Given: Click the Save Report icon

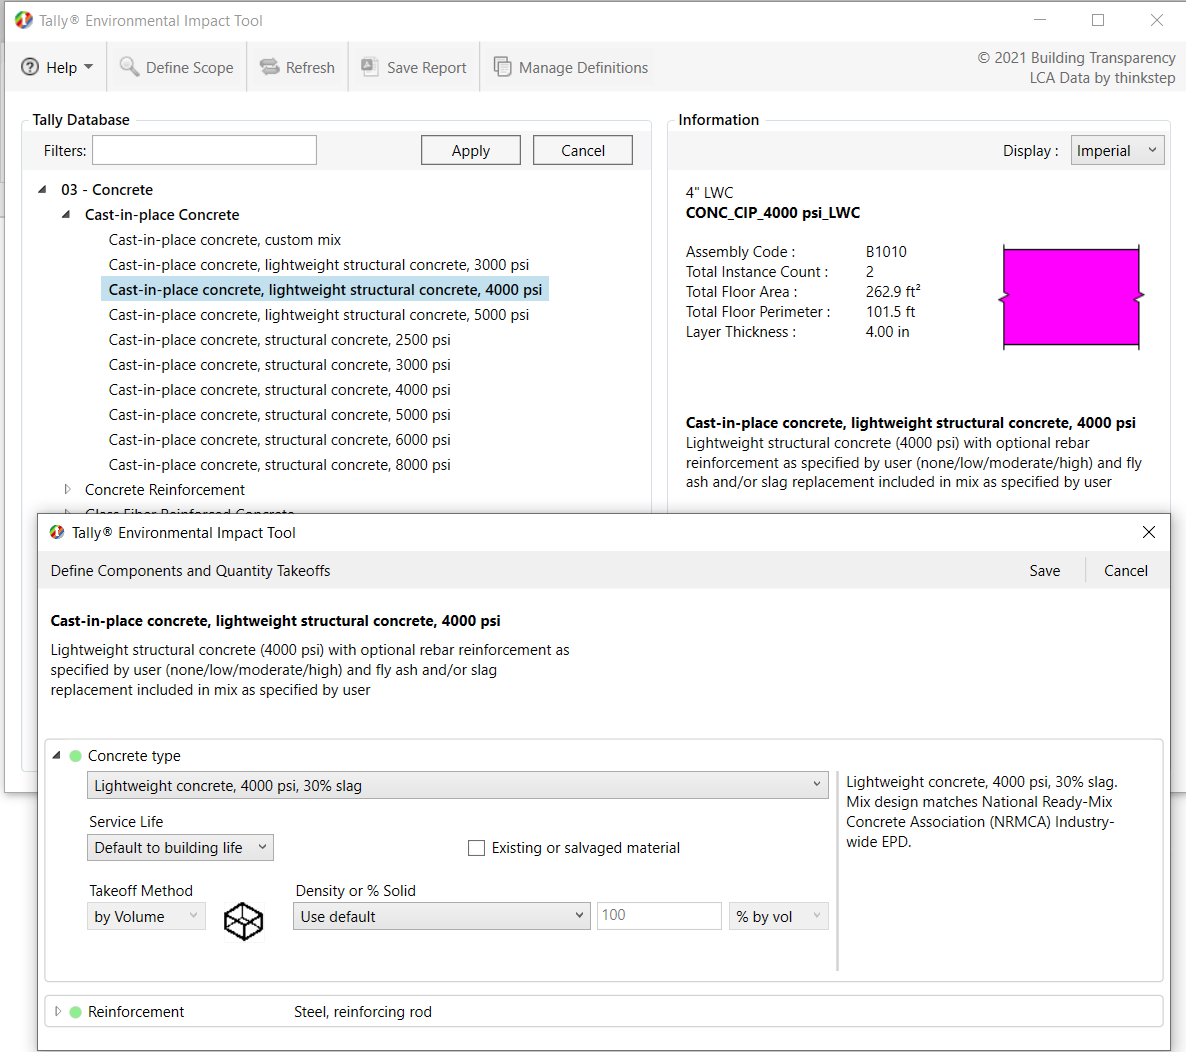Looking at the screenshot, I should point(370,67).
